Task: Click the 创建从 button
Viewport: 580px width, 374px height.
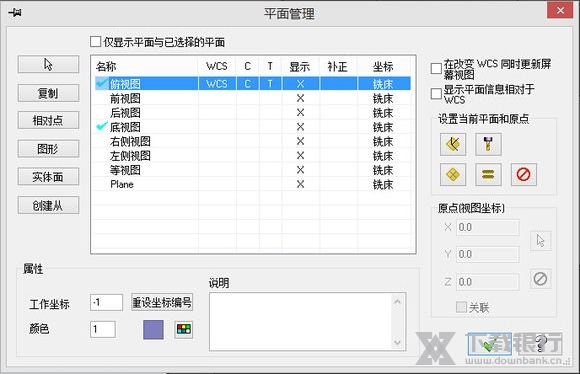Action: click(x=48, y=205)
